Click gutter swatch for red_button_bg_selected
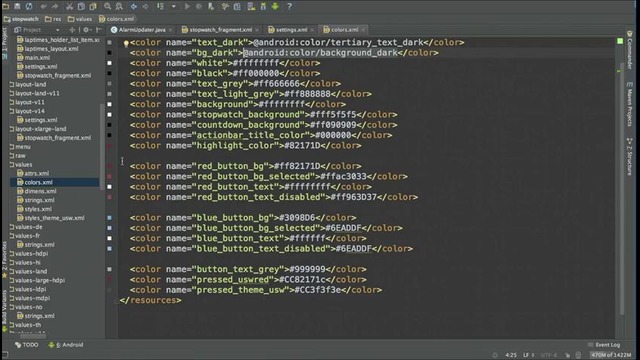The height and width of the screenshot is (360, 640). pyautogui.click(x=109, y=176)
